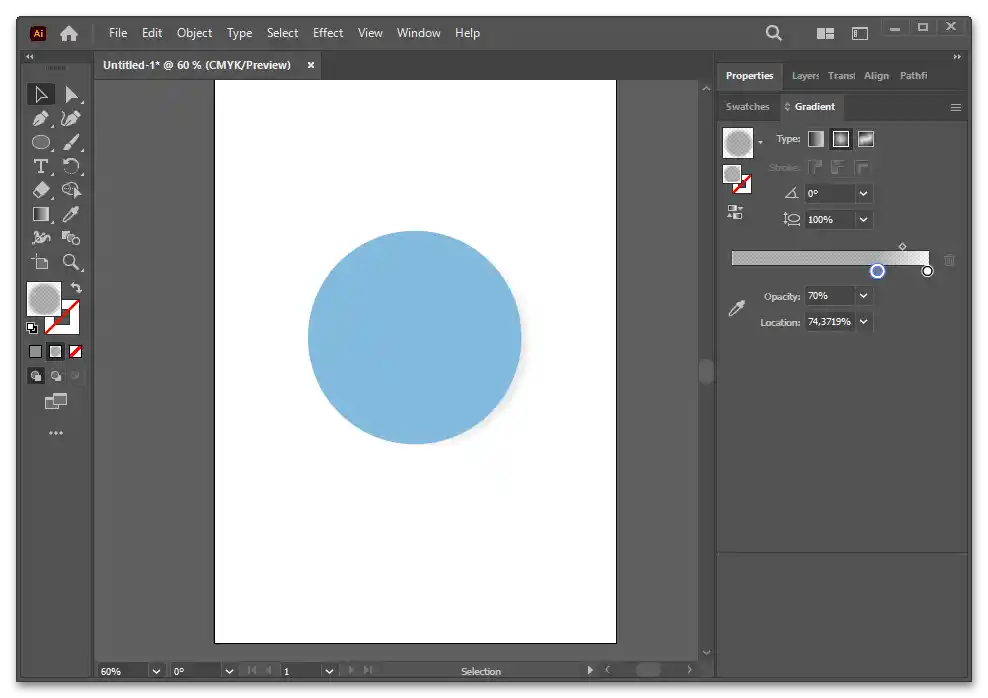Select the Direct Selection tool

(x=71, y=95)
